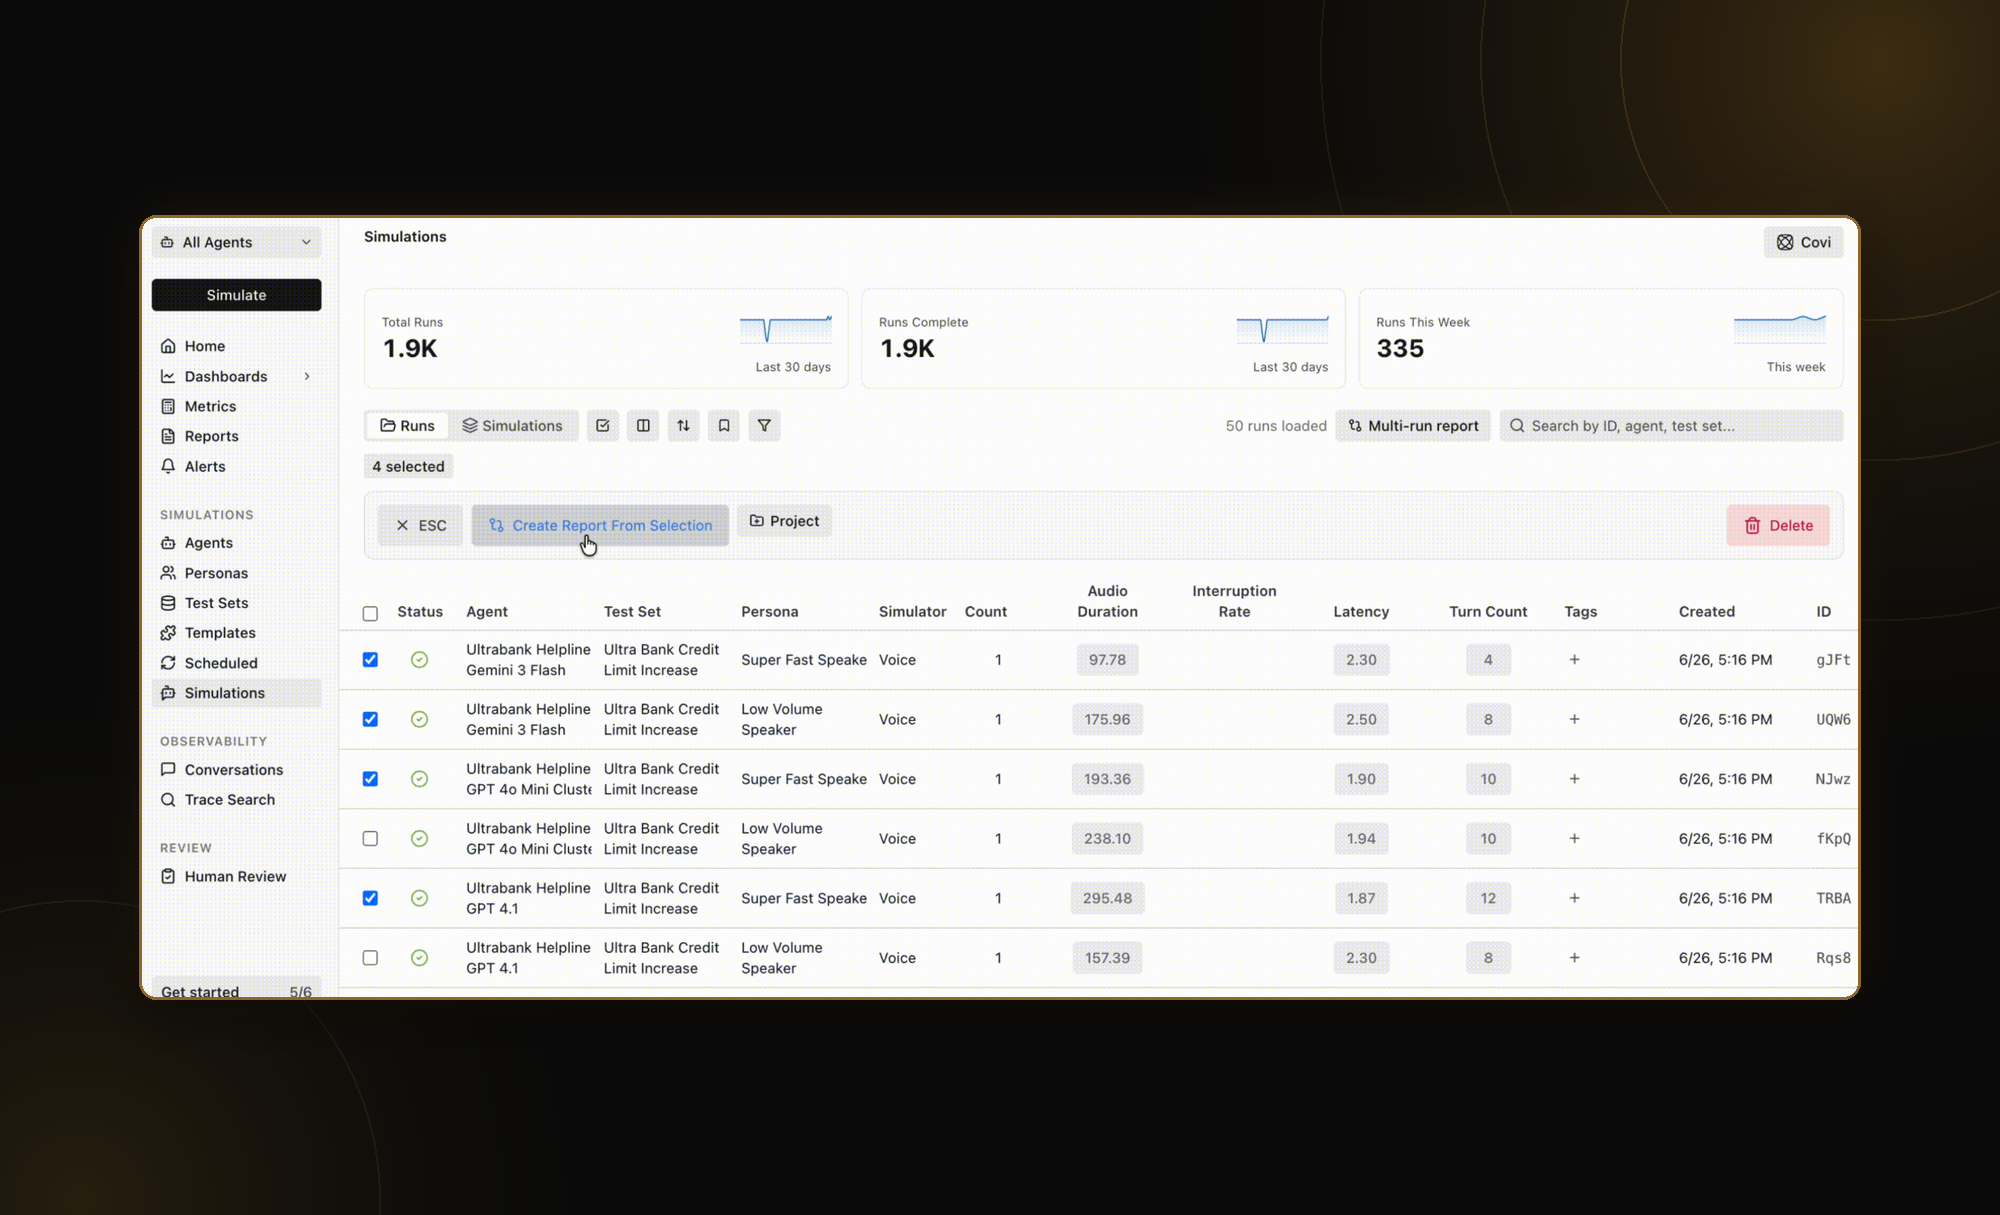2000x1215 pixels.
Task: Check the Rqs8 run checkbox
Action: (x=370, y=958)
